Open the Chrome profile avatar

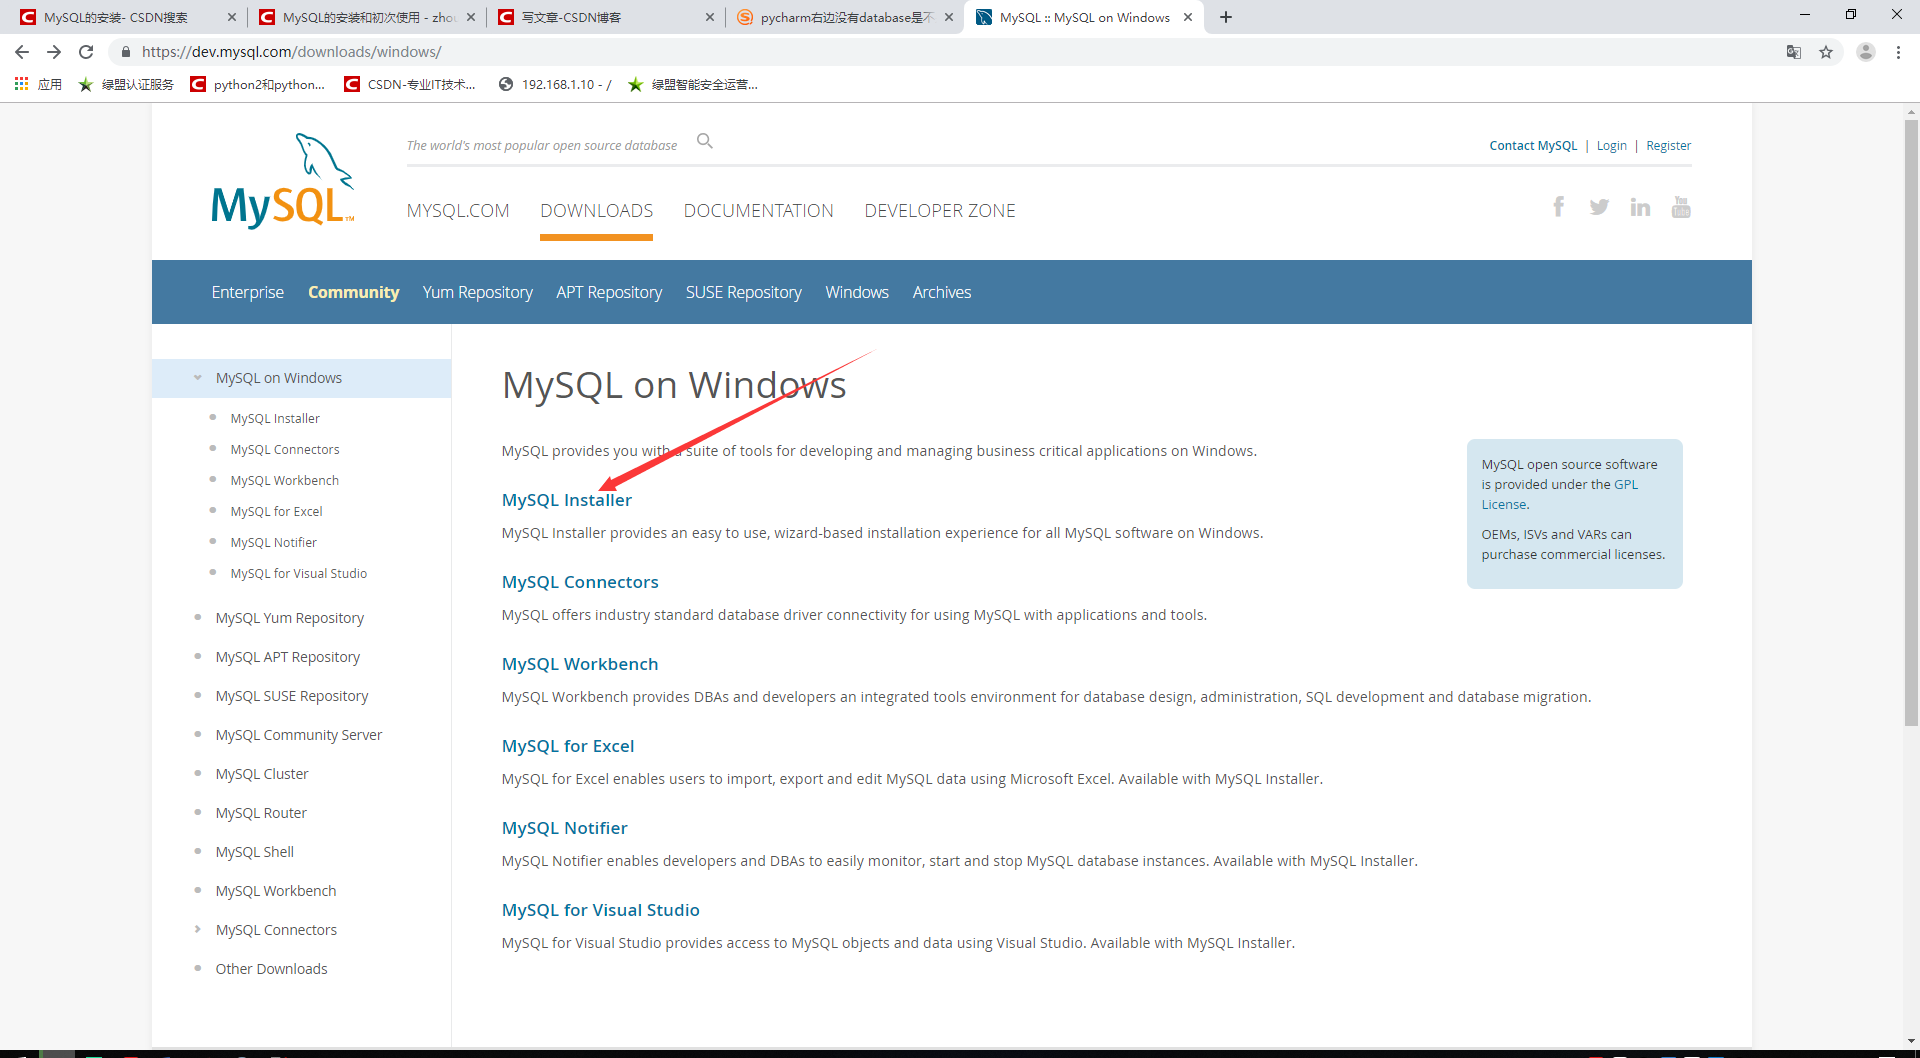[1866, 52]
